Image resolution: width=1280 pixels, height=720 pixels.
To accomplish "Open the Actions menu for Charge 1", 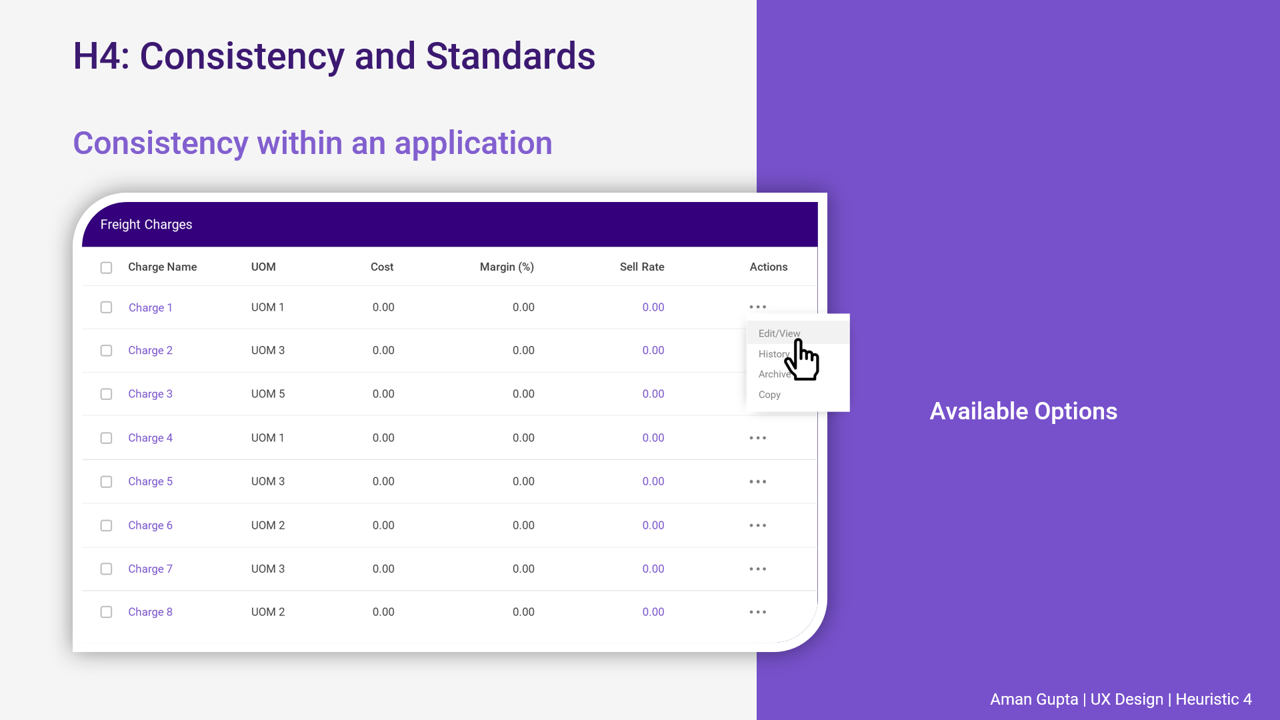I will 757,307.
